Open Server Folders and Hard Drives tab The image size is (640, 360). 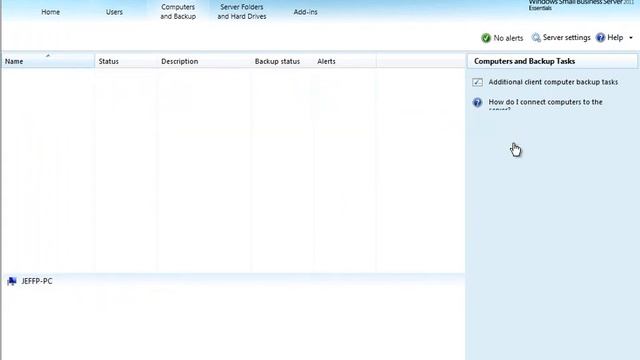(242, 11)
